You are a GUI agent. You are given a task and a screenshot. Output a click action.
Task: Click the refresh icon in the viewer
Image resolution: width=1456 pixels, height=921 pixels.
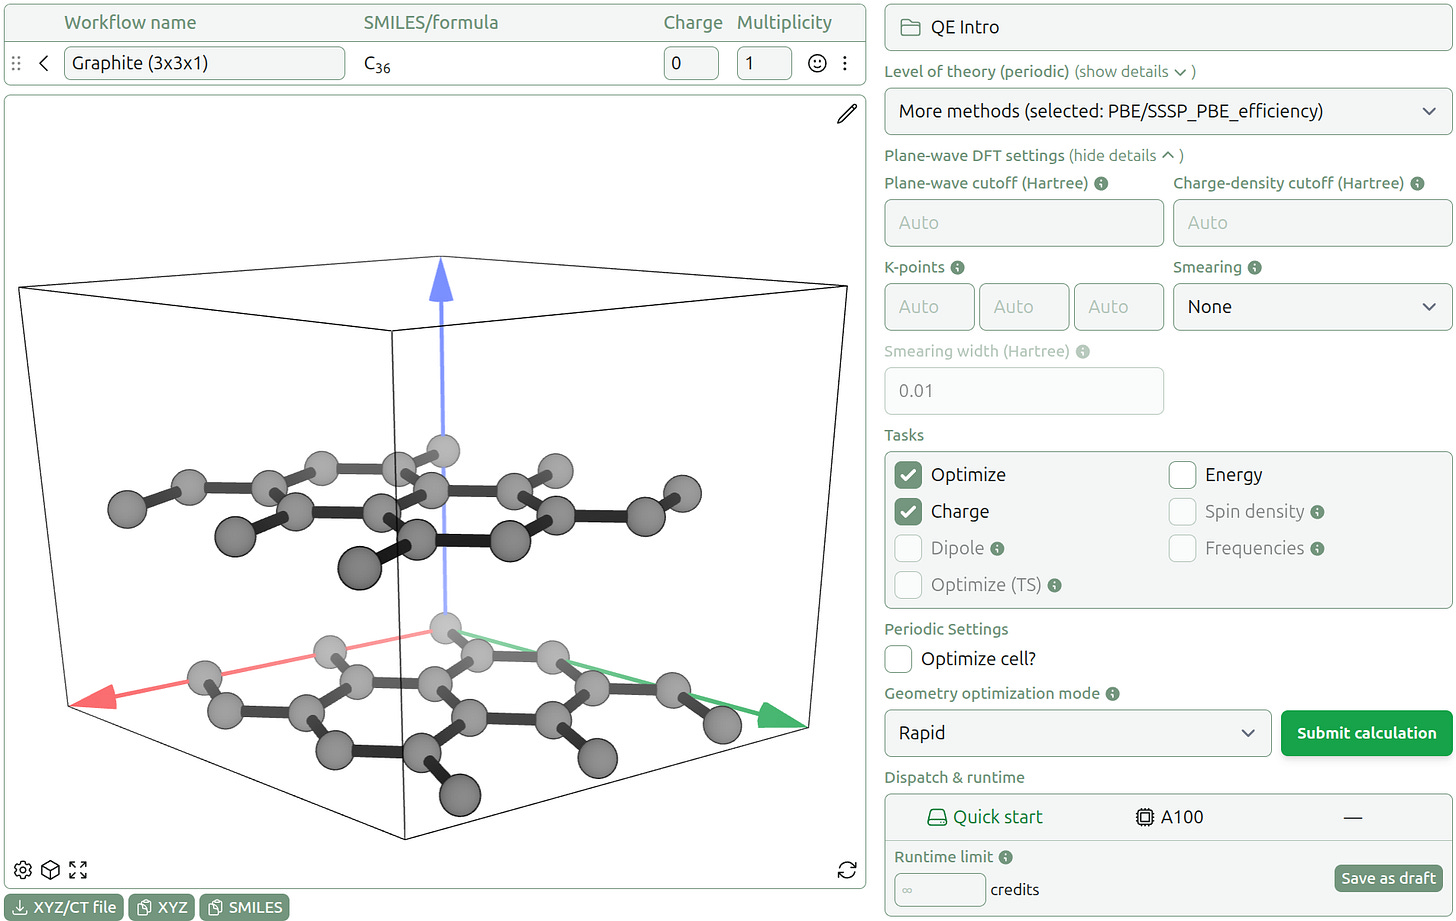click(847, 870)
